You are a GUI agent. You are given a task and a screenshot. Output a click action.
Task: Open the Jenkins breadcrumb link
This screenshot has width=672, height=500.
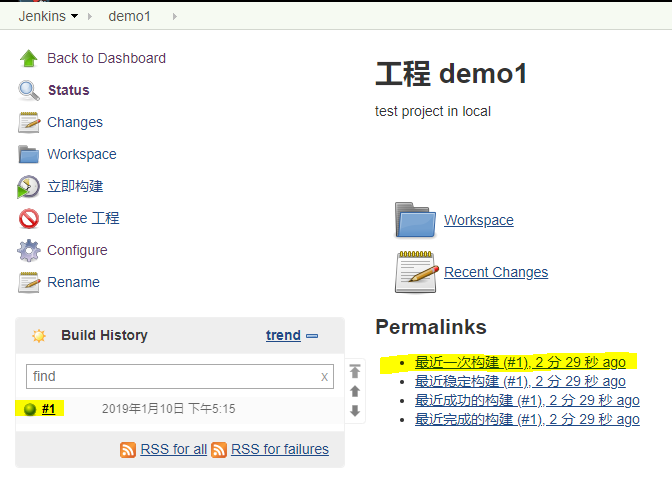pos(42,16)
